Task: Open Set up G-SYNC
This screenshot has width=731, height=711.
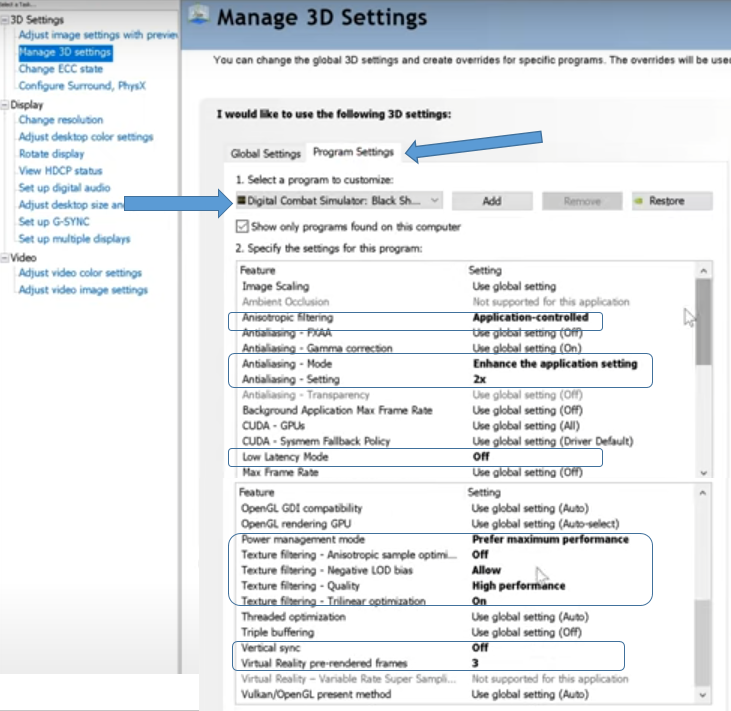Action: 54,222
